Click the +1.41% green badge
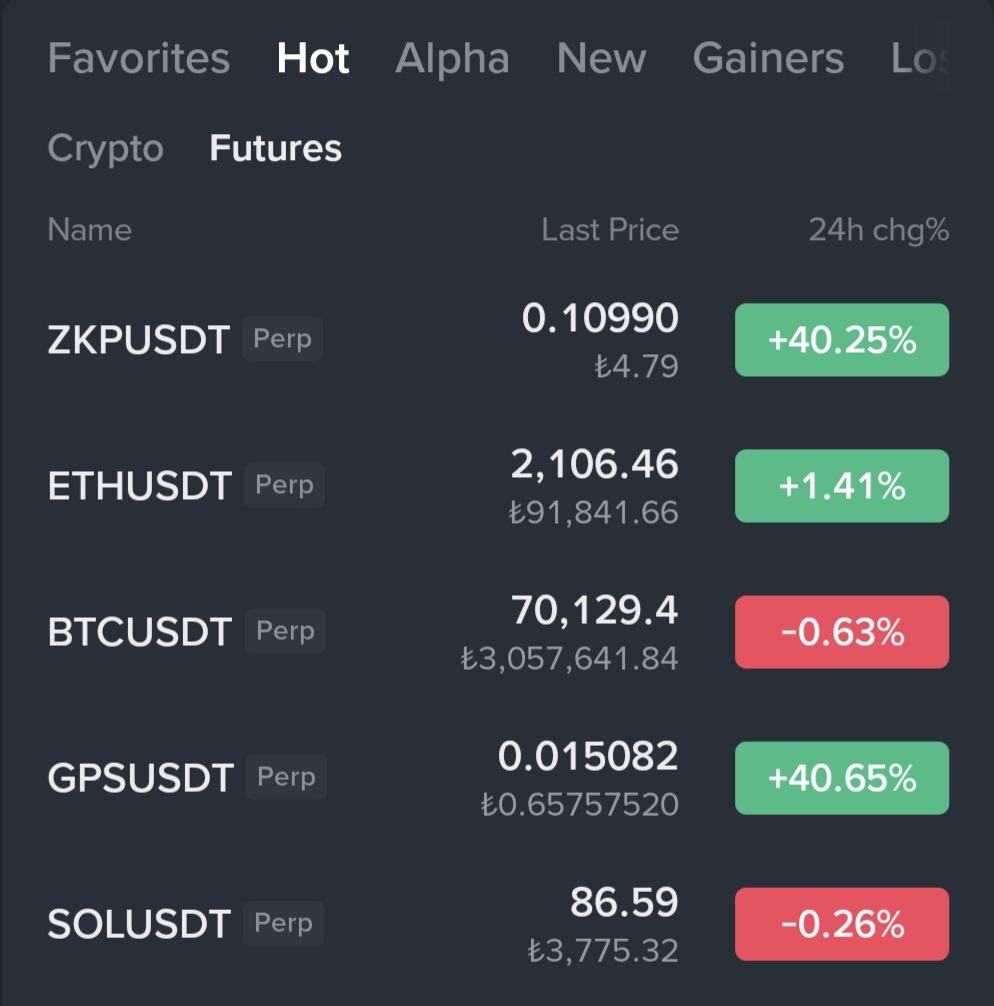 [x=841, y=486]
